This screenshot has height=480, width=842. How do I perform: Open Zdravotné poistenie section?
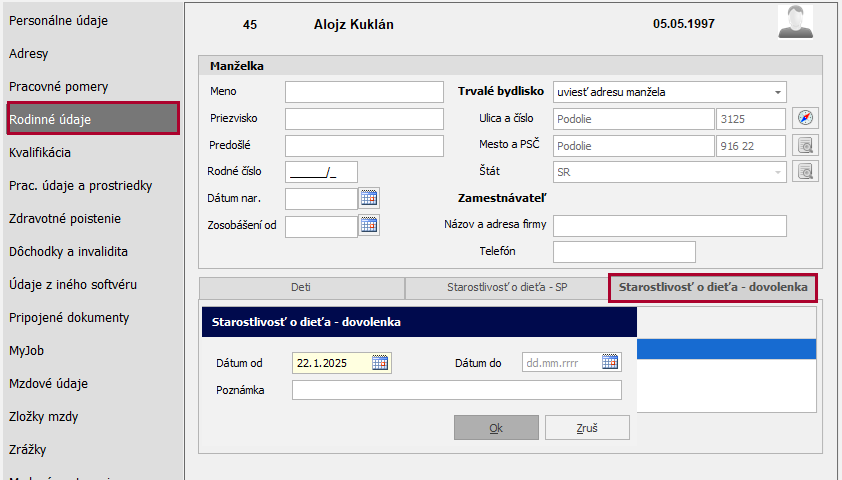point(68,218)
